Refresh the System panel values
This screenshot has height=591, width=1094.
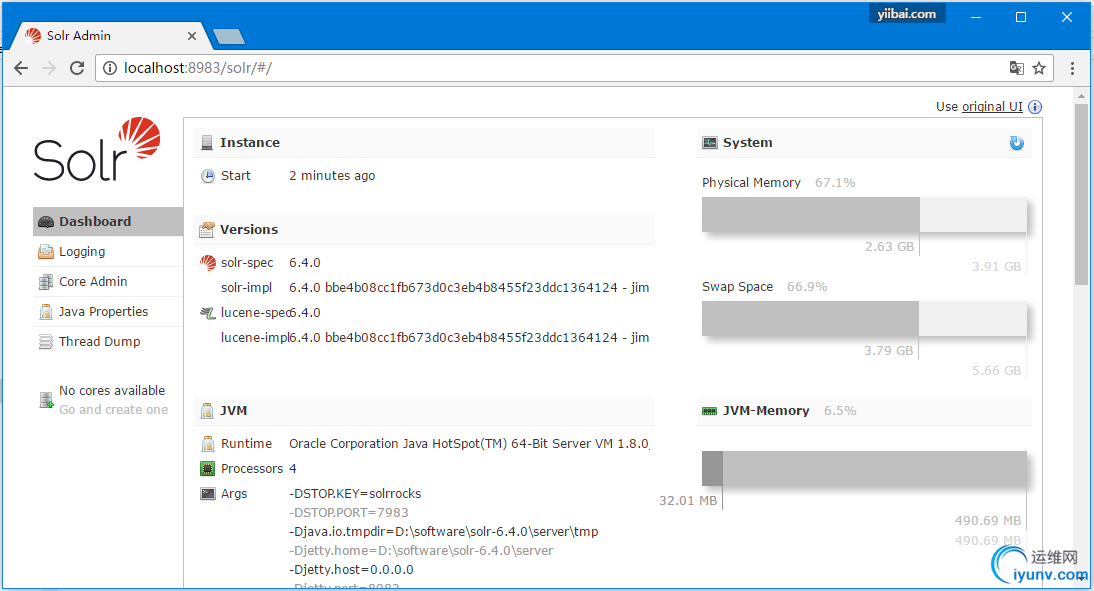click(x=1017, y=143)
